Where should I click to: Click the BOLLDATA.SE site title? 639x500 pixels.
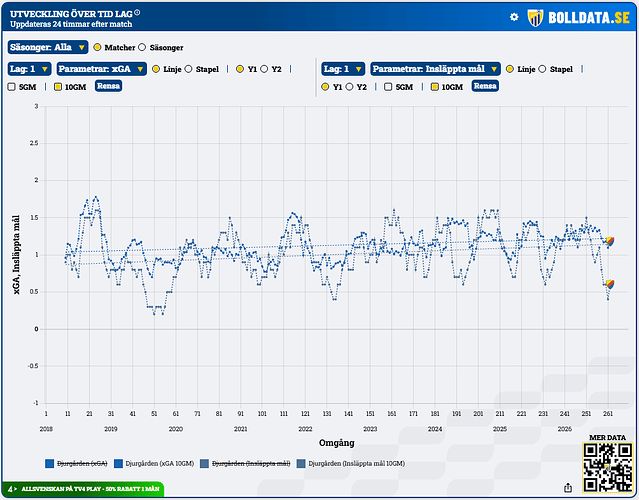589,18
